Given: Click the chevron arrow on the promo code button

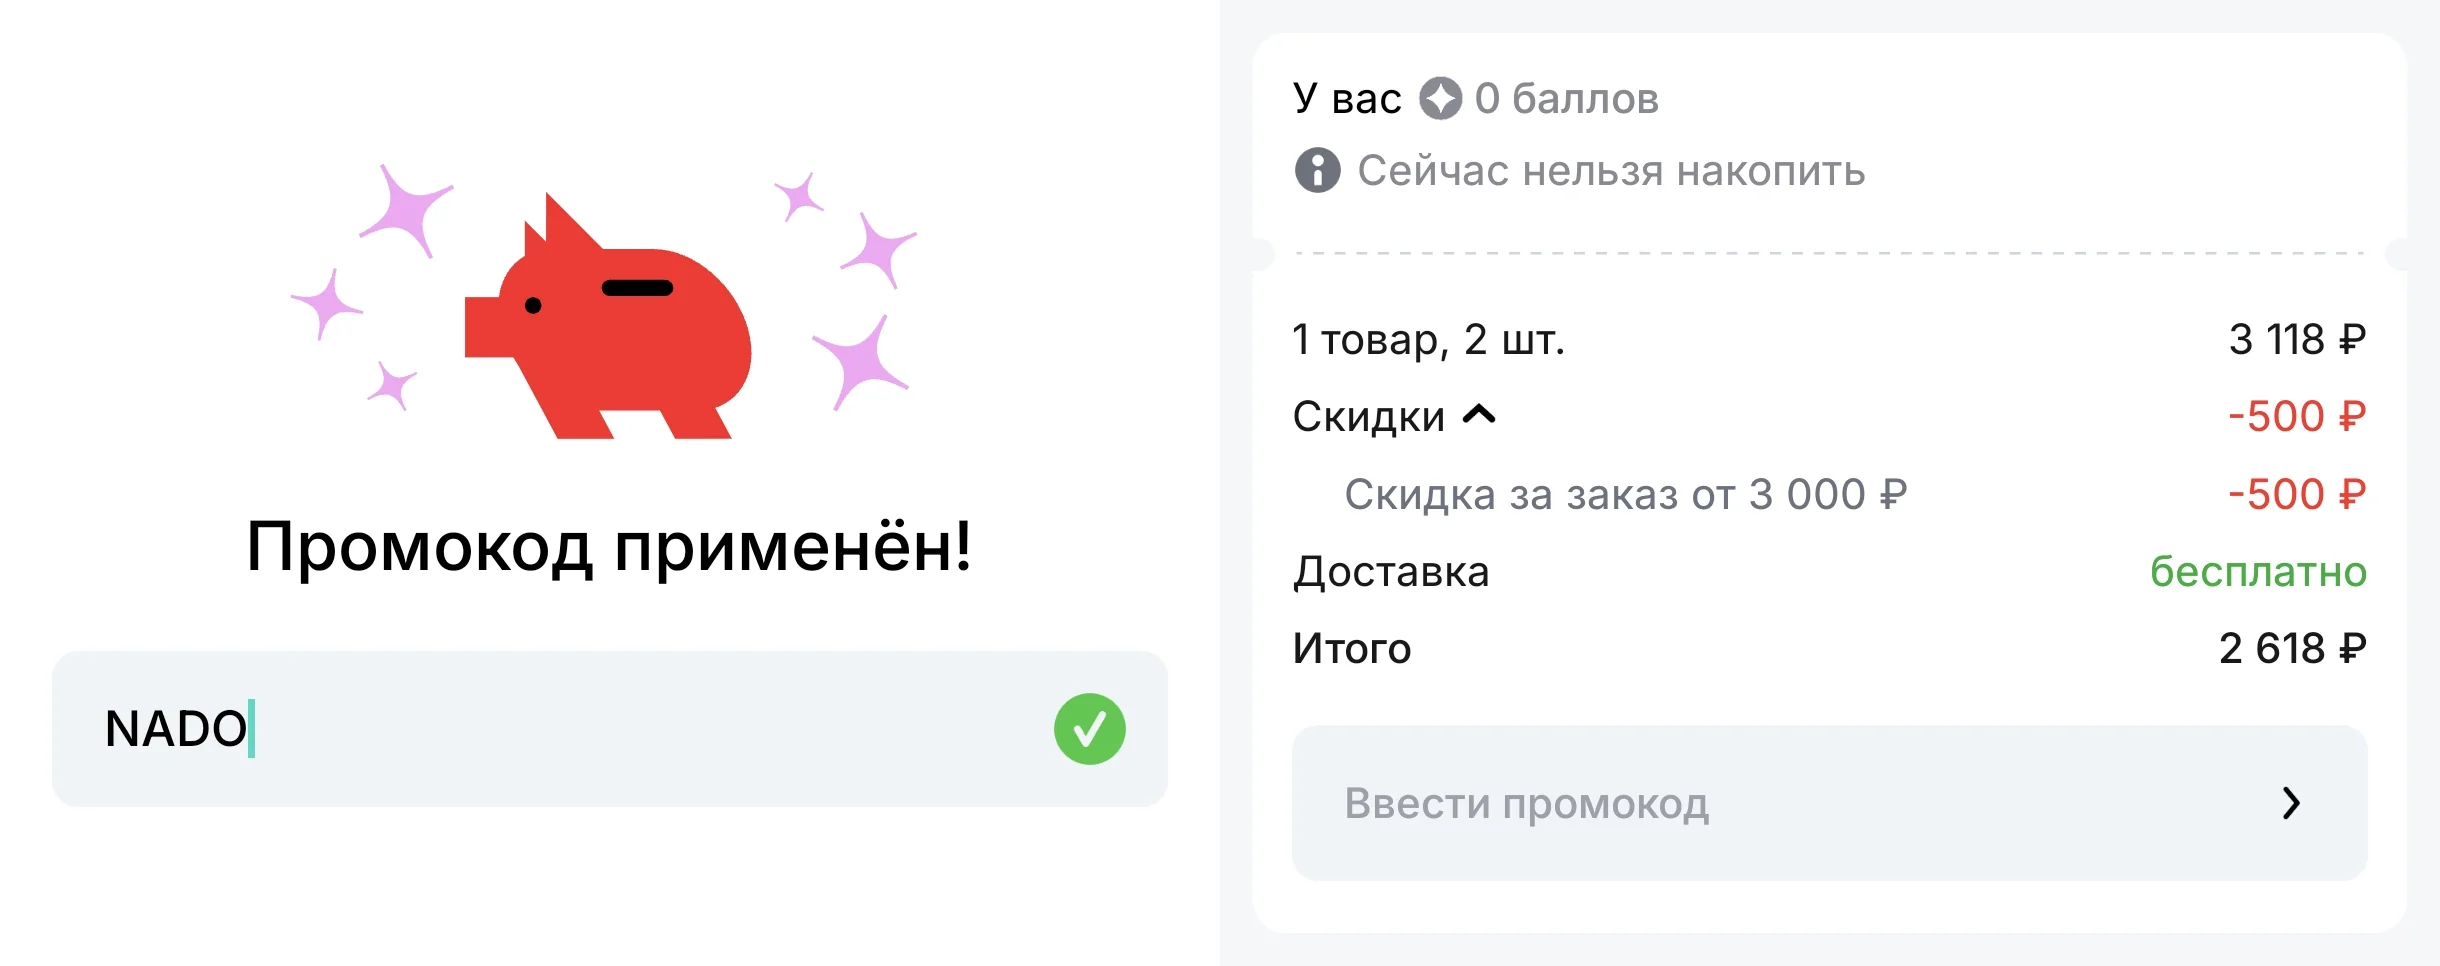Looking at the screenshot, I should coord(2292,802).
